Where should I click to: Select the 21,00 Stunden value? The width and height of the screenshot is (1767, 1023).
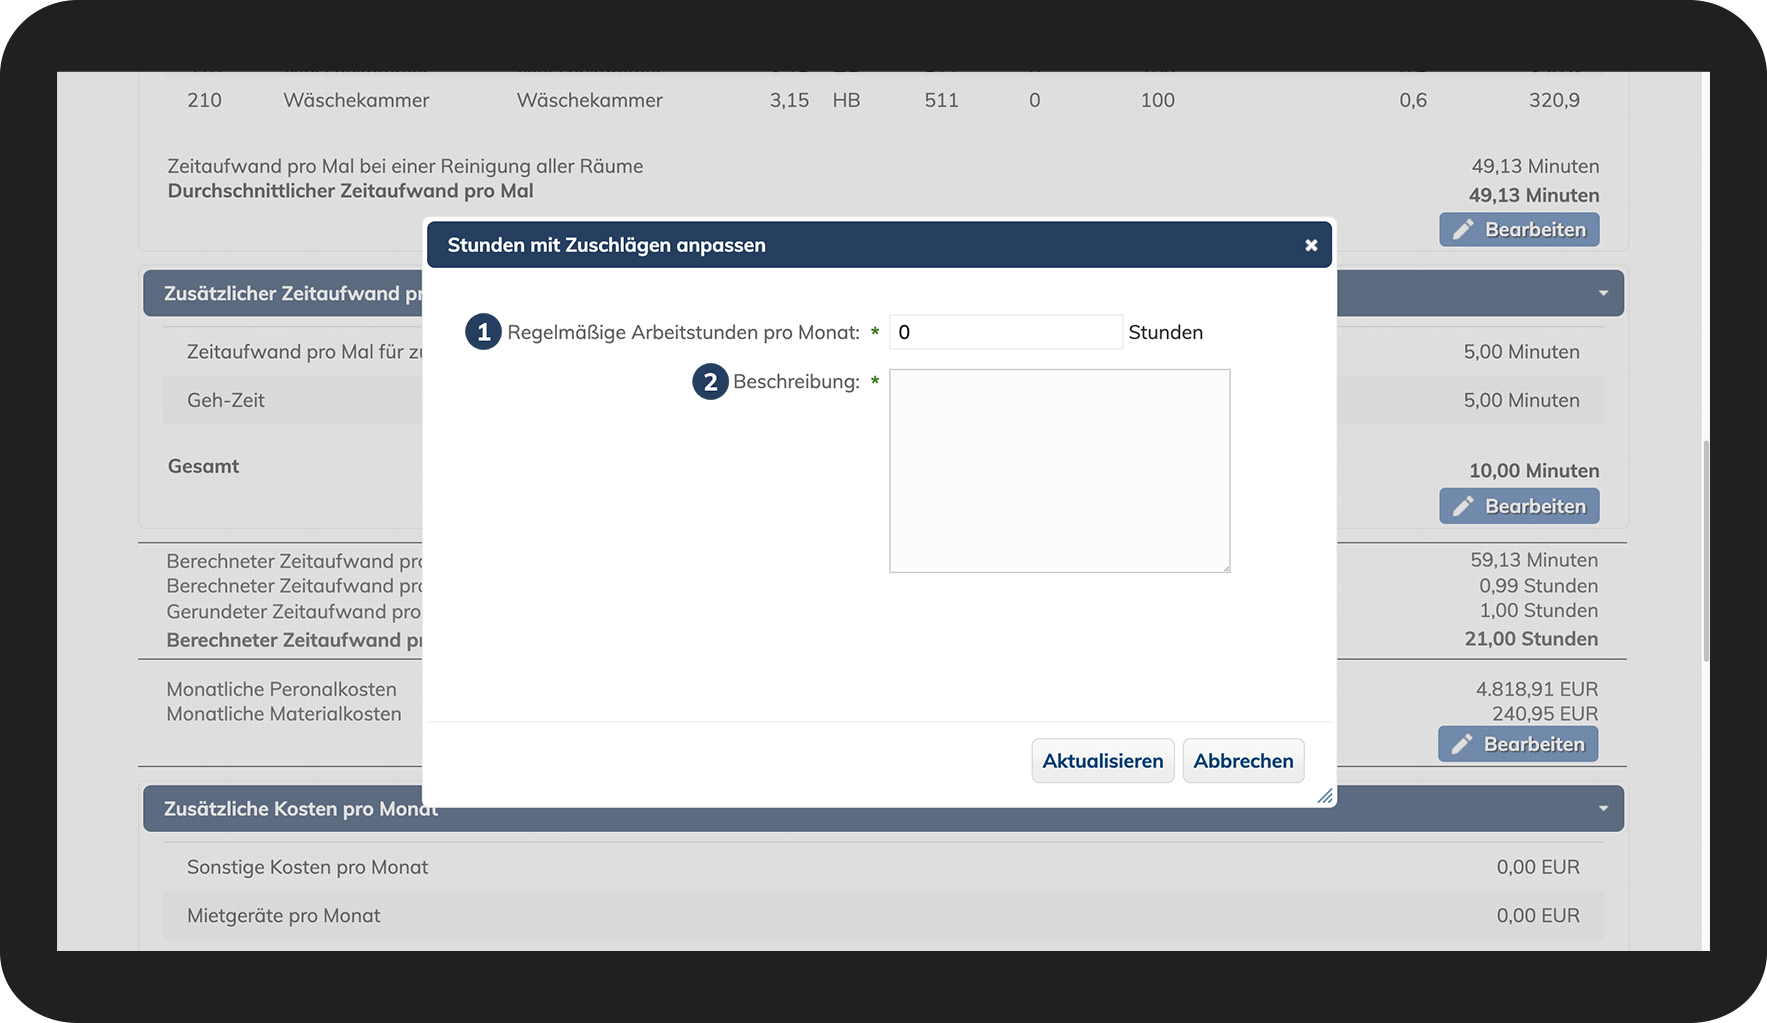pyautogui.click(x=1531, y=639)
